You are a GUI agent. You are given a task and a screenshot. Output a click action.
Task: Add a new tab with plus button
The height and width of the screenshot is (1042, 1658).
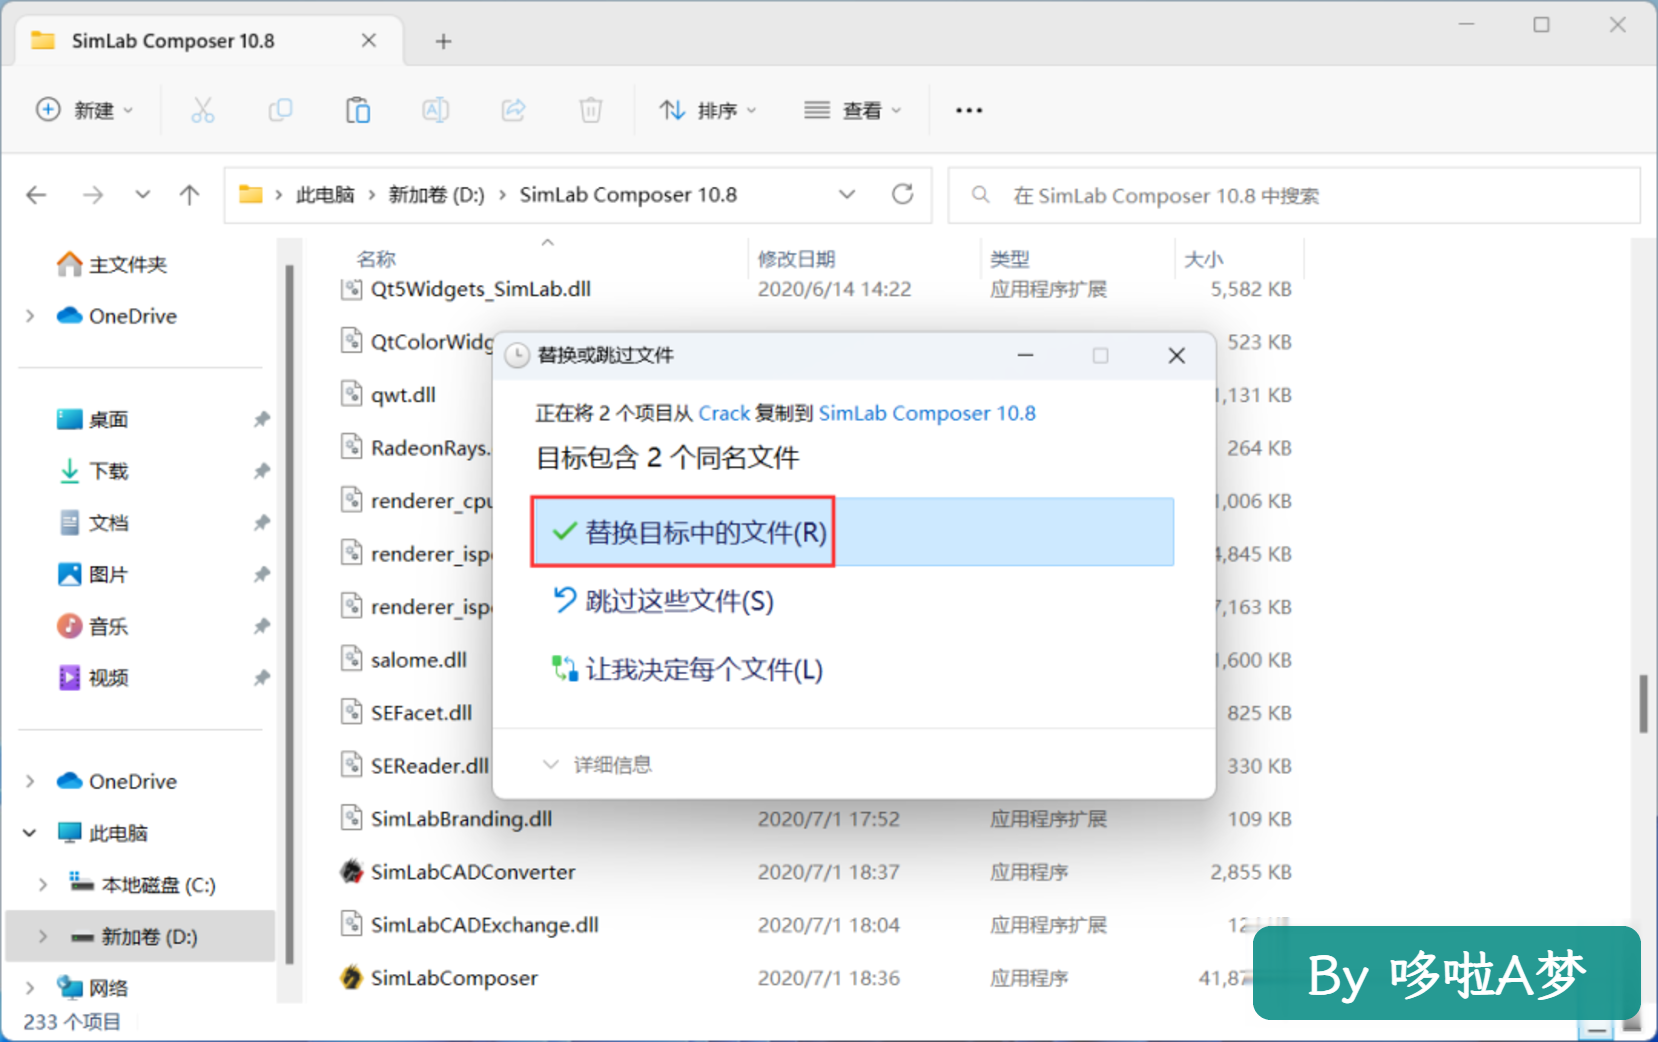coord(444,41)
